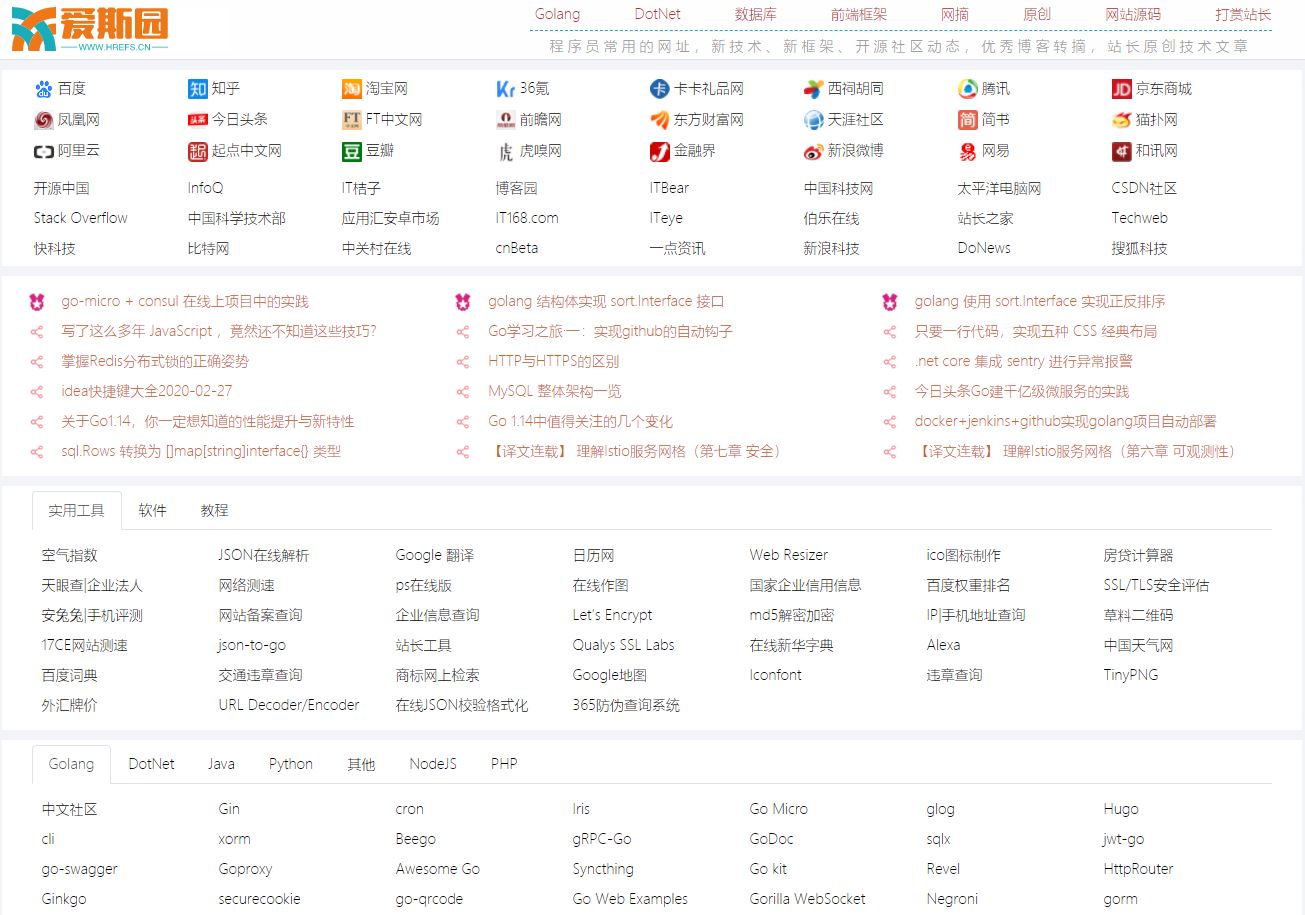Click the 知乎 blue icon
Image resolution: width=1305 pixels, height=915 pixels.
point(197,89)
